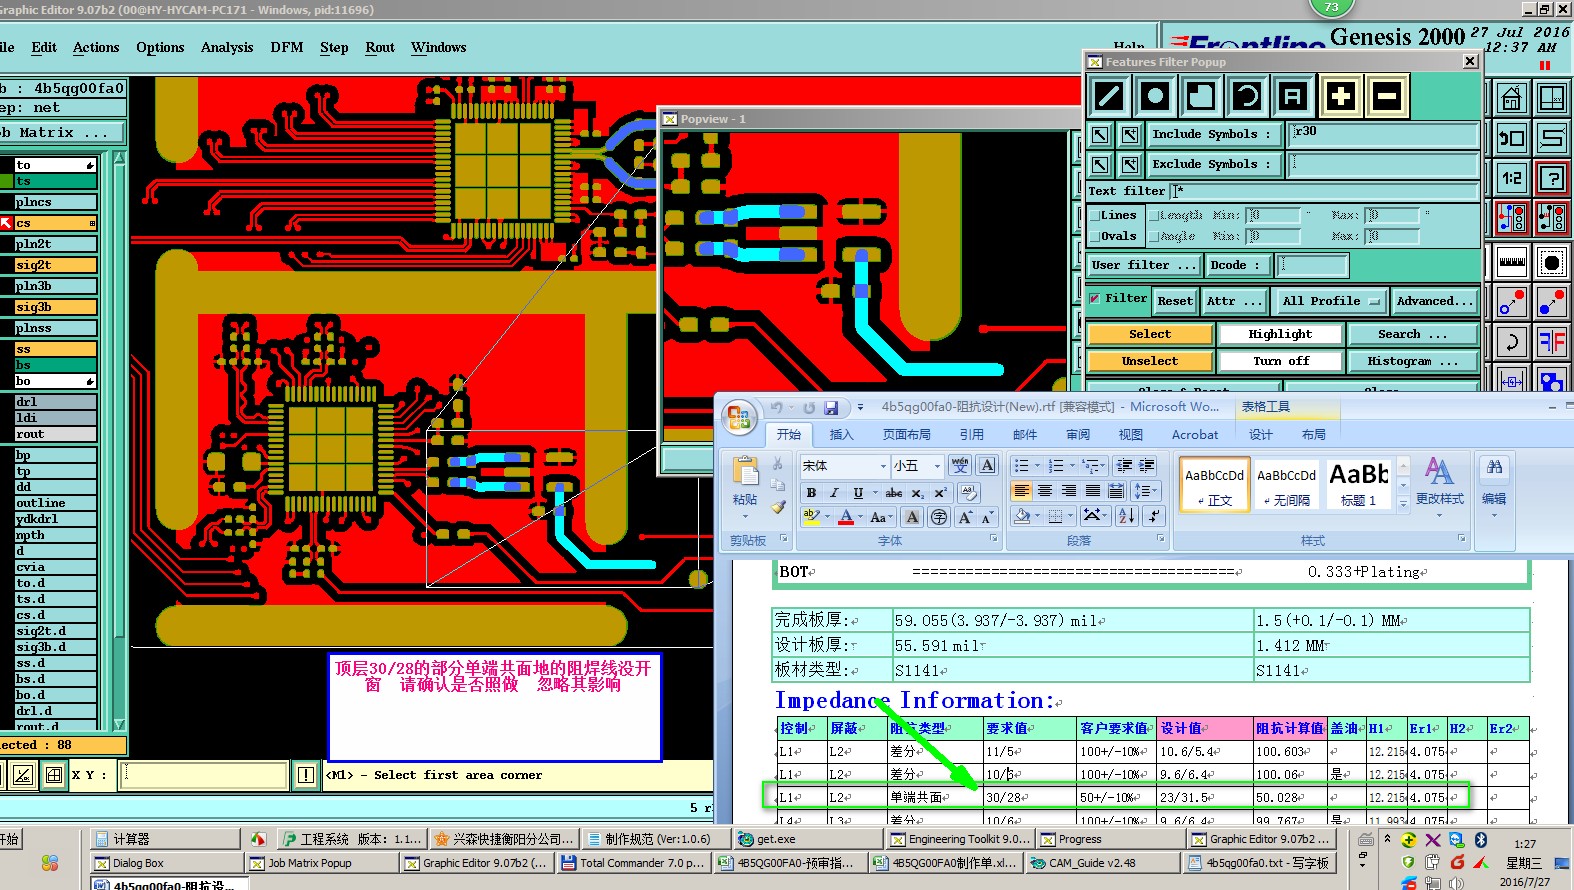Click the octagon pad select tool icon

point(1552,262)
